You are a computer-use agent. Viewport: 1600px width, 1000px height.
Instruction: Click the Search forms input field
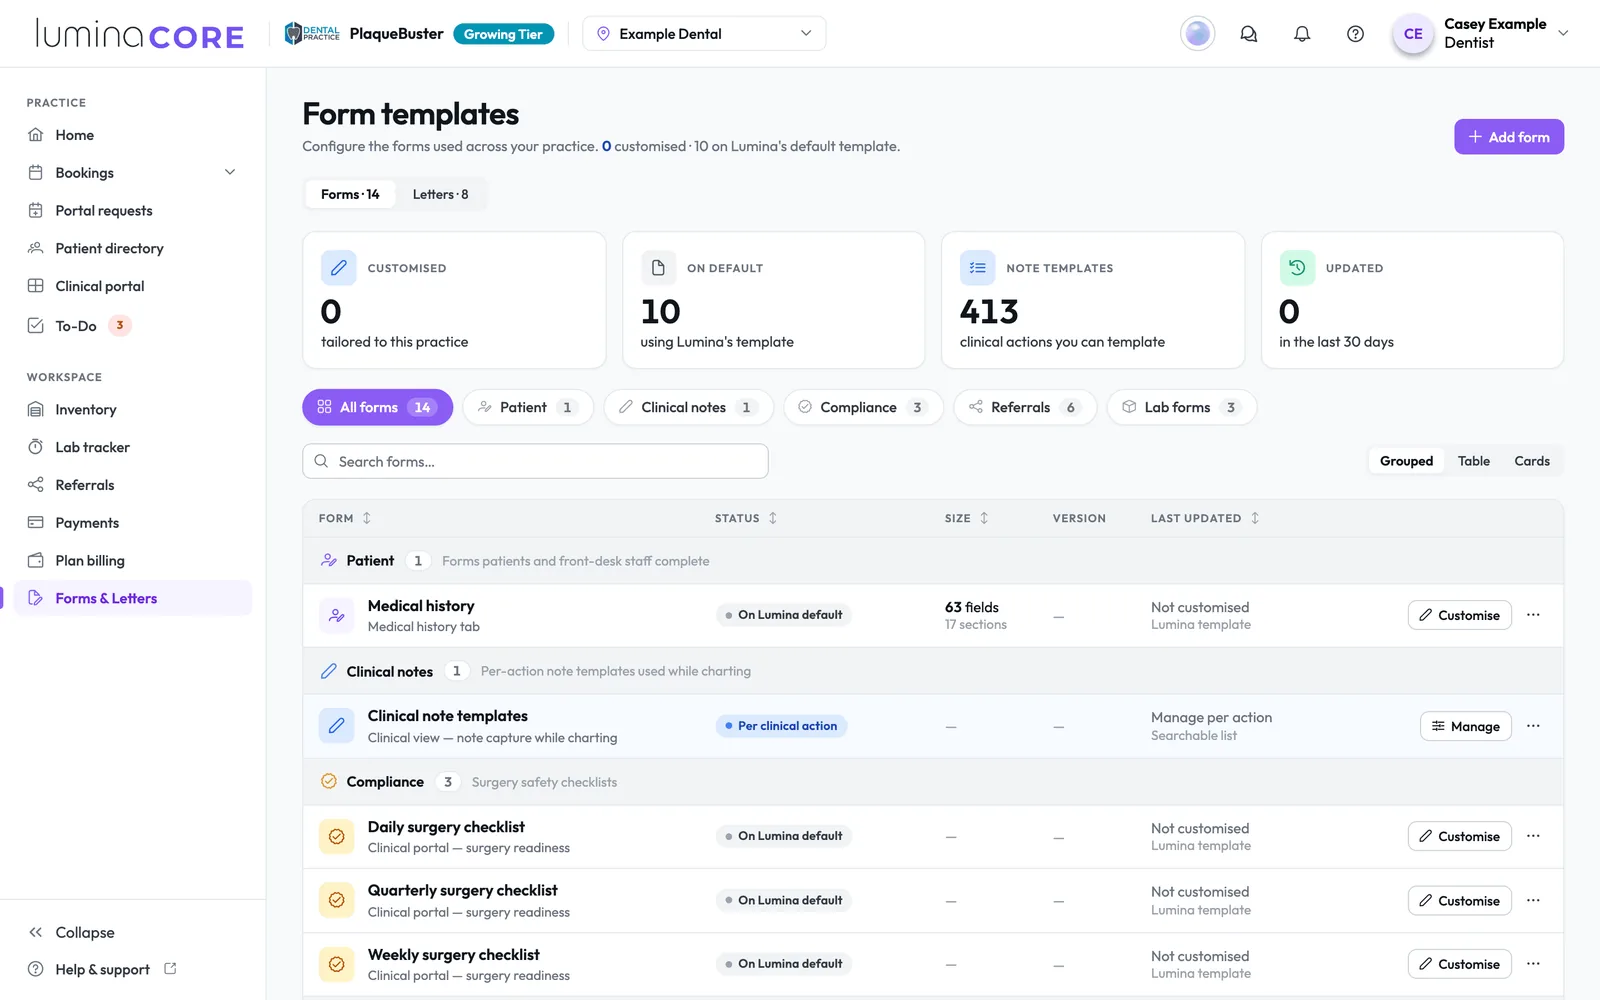point(535,461)
